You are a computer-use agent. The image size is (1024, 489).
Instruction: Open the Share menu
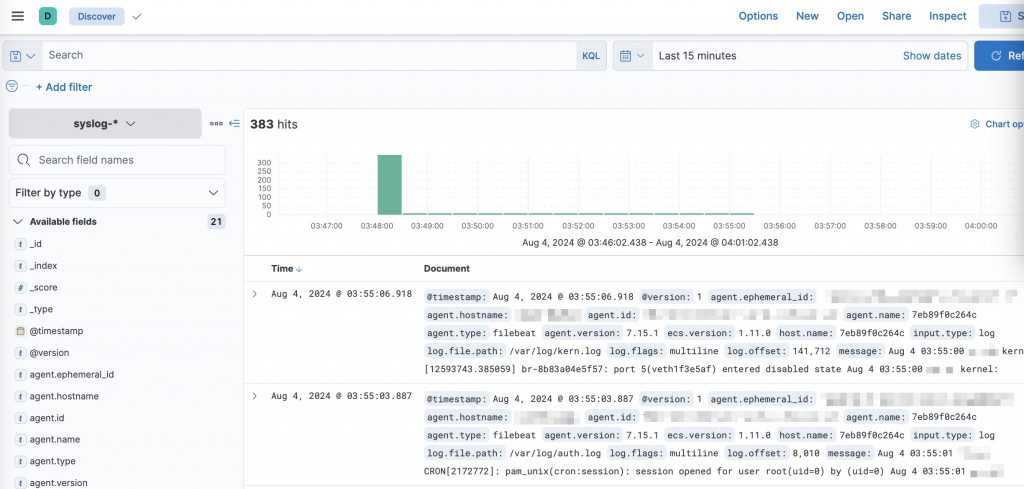(897, 16)
